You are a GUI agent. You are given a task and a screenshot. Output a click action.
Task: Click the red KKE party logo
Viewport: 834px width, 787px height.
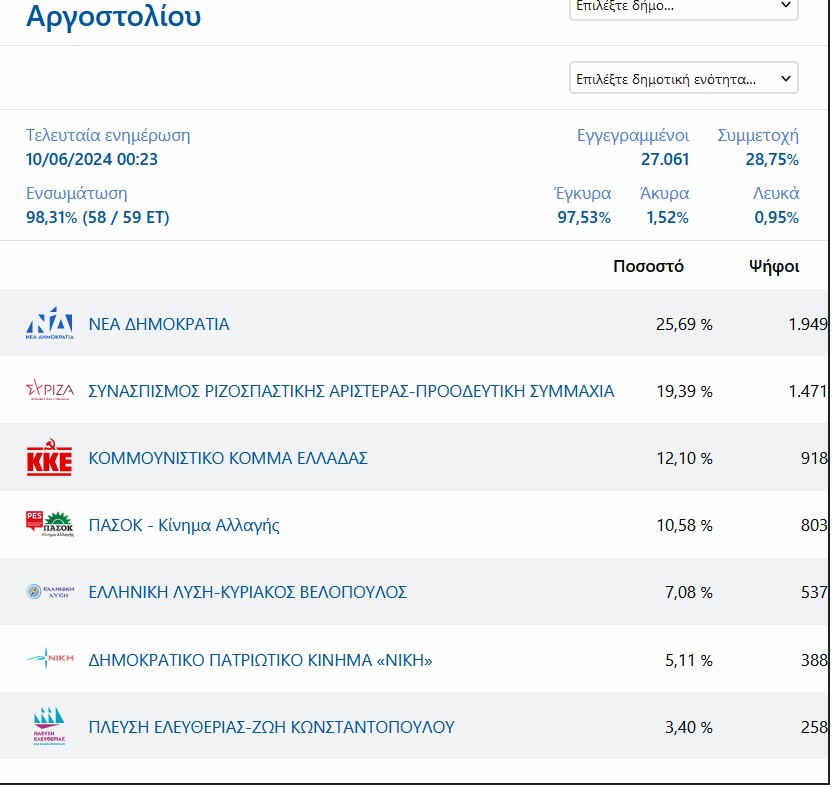[x=49, y=457]
